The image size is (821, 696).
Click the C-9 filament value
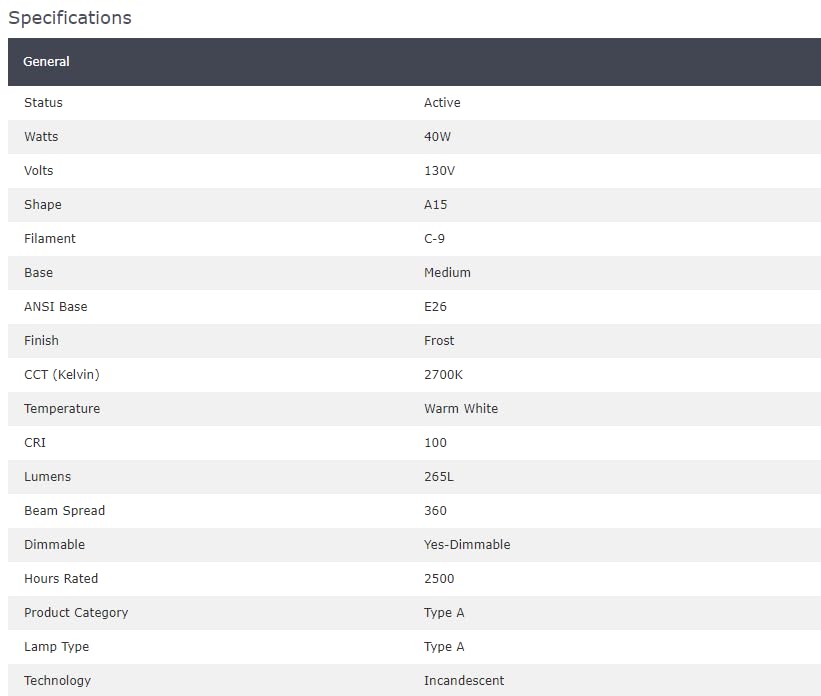point(434,239)
